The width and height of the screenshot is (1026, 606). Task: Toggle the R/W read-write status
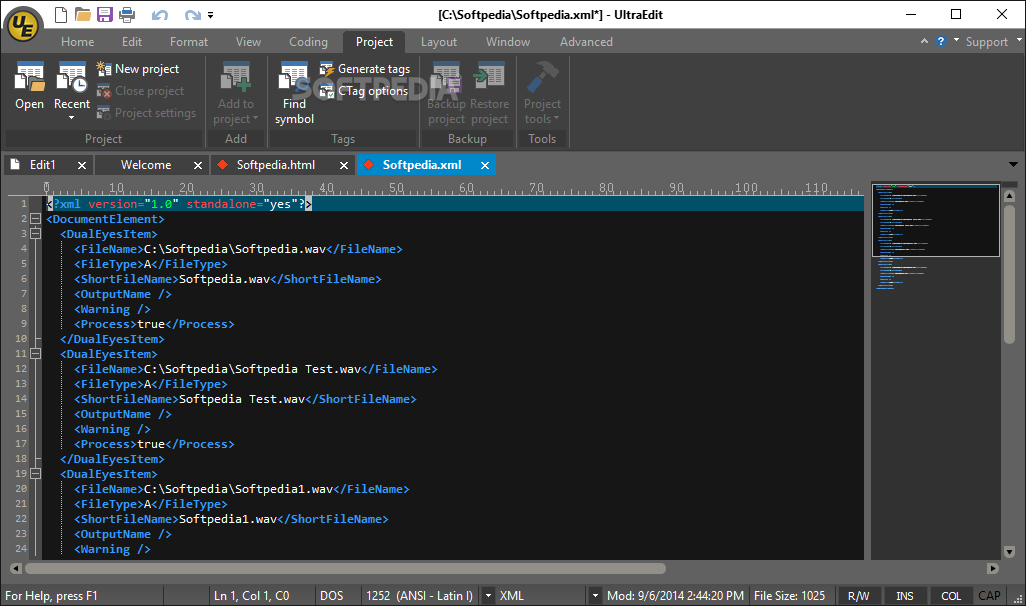pos(858,596)
